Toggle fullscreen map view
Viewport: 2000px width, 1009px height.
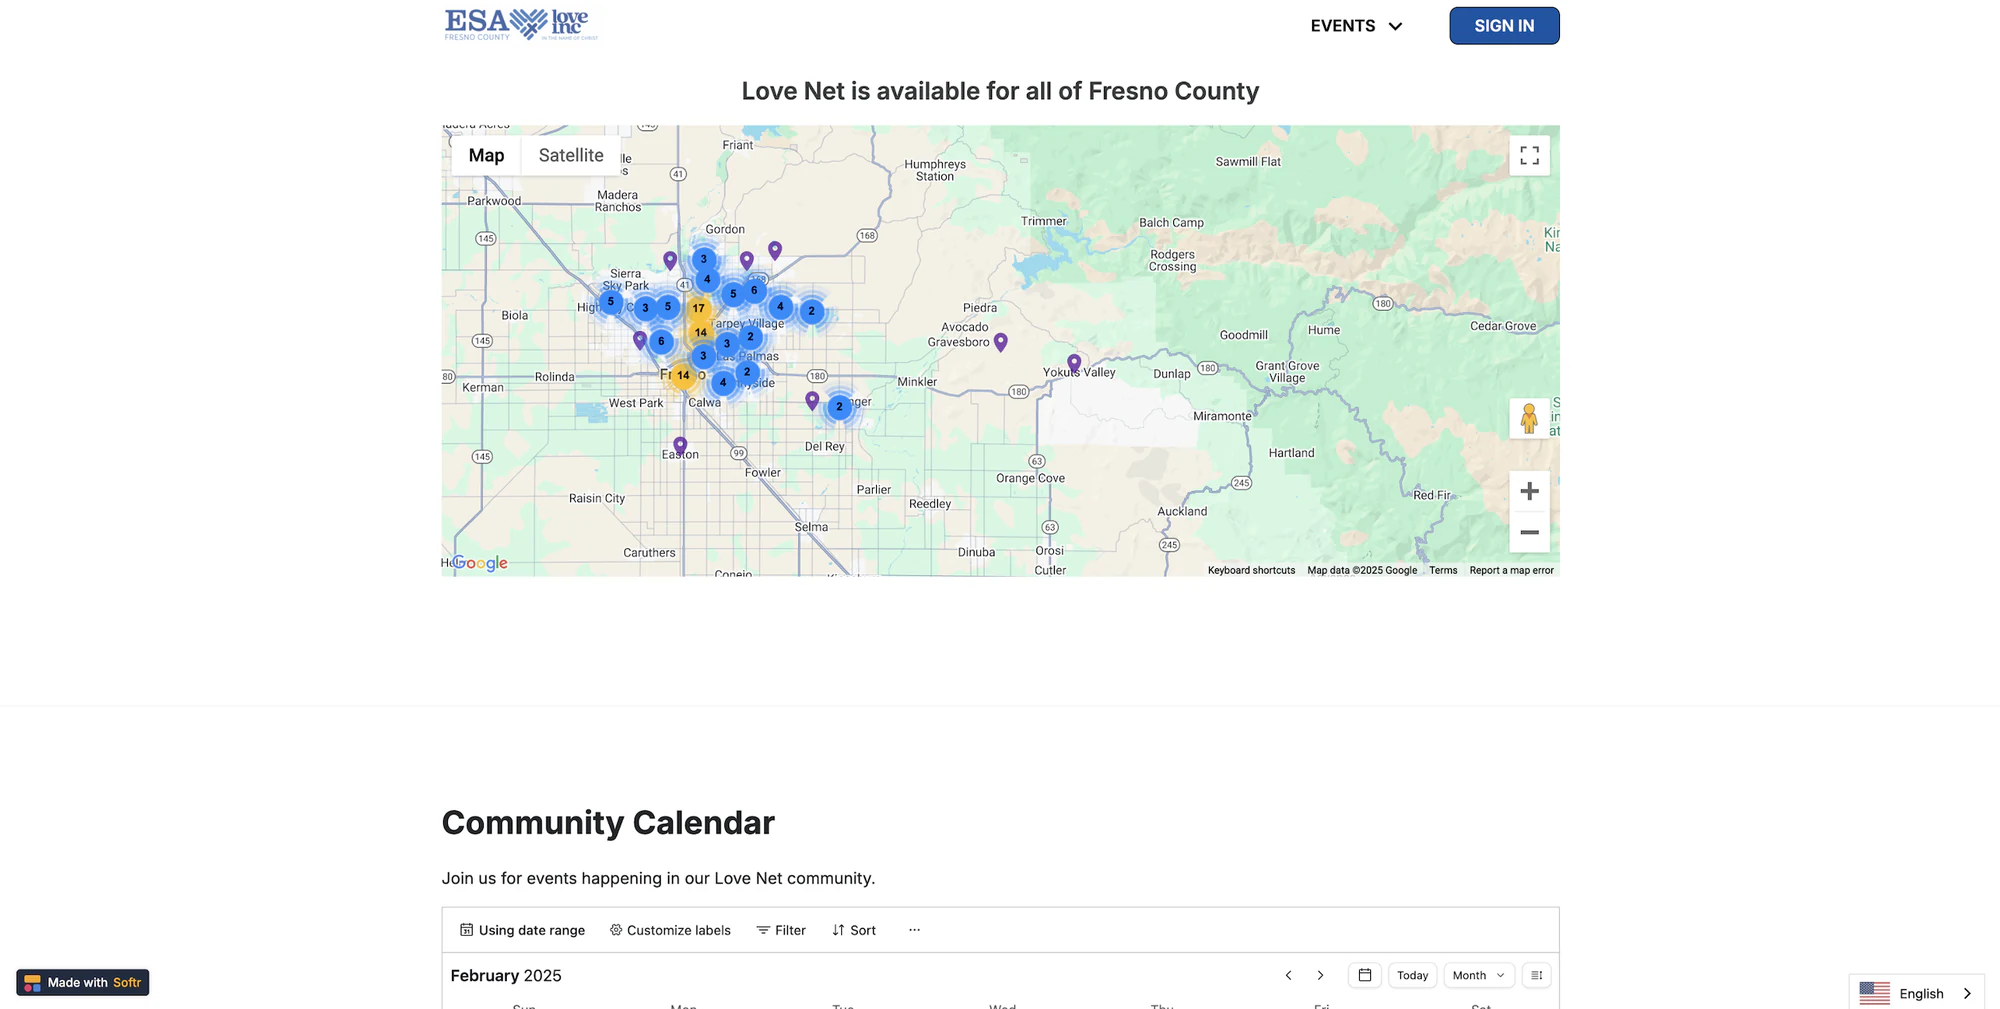pos(1529,156)
